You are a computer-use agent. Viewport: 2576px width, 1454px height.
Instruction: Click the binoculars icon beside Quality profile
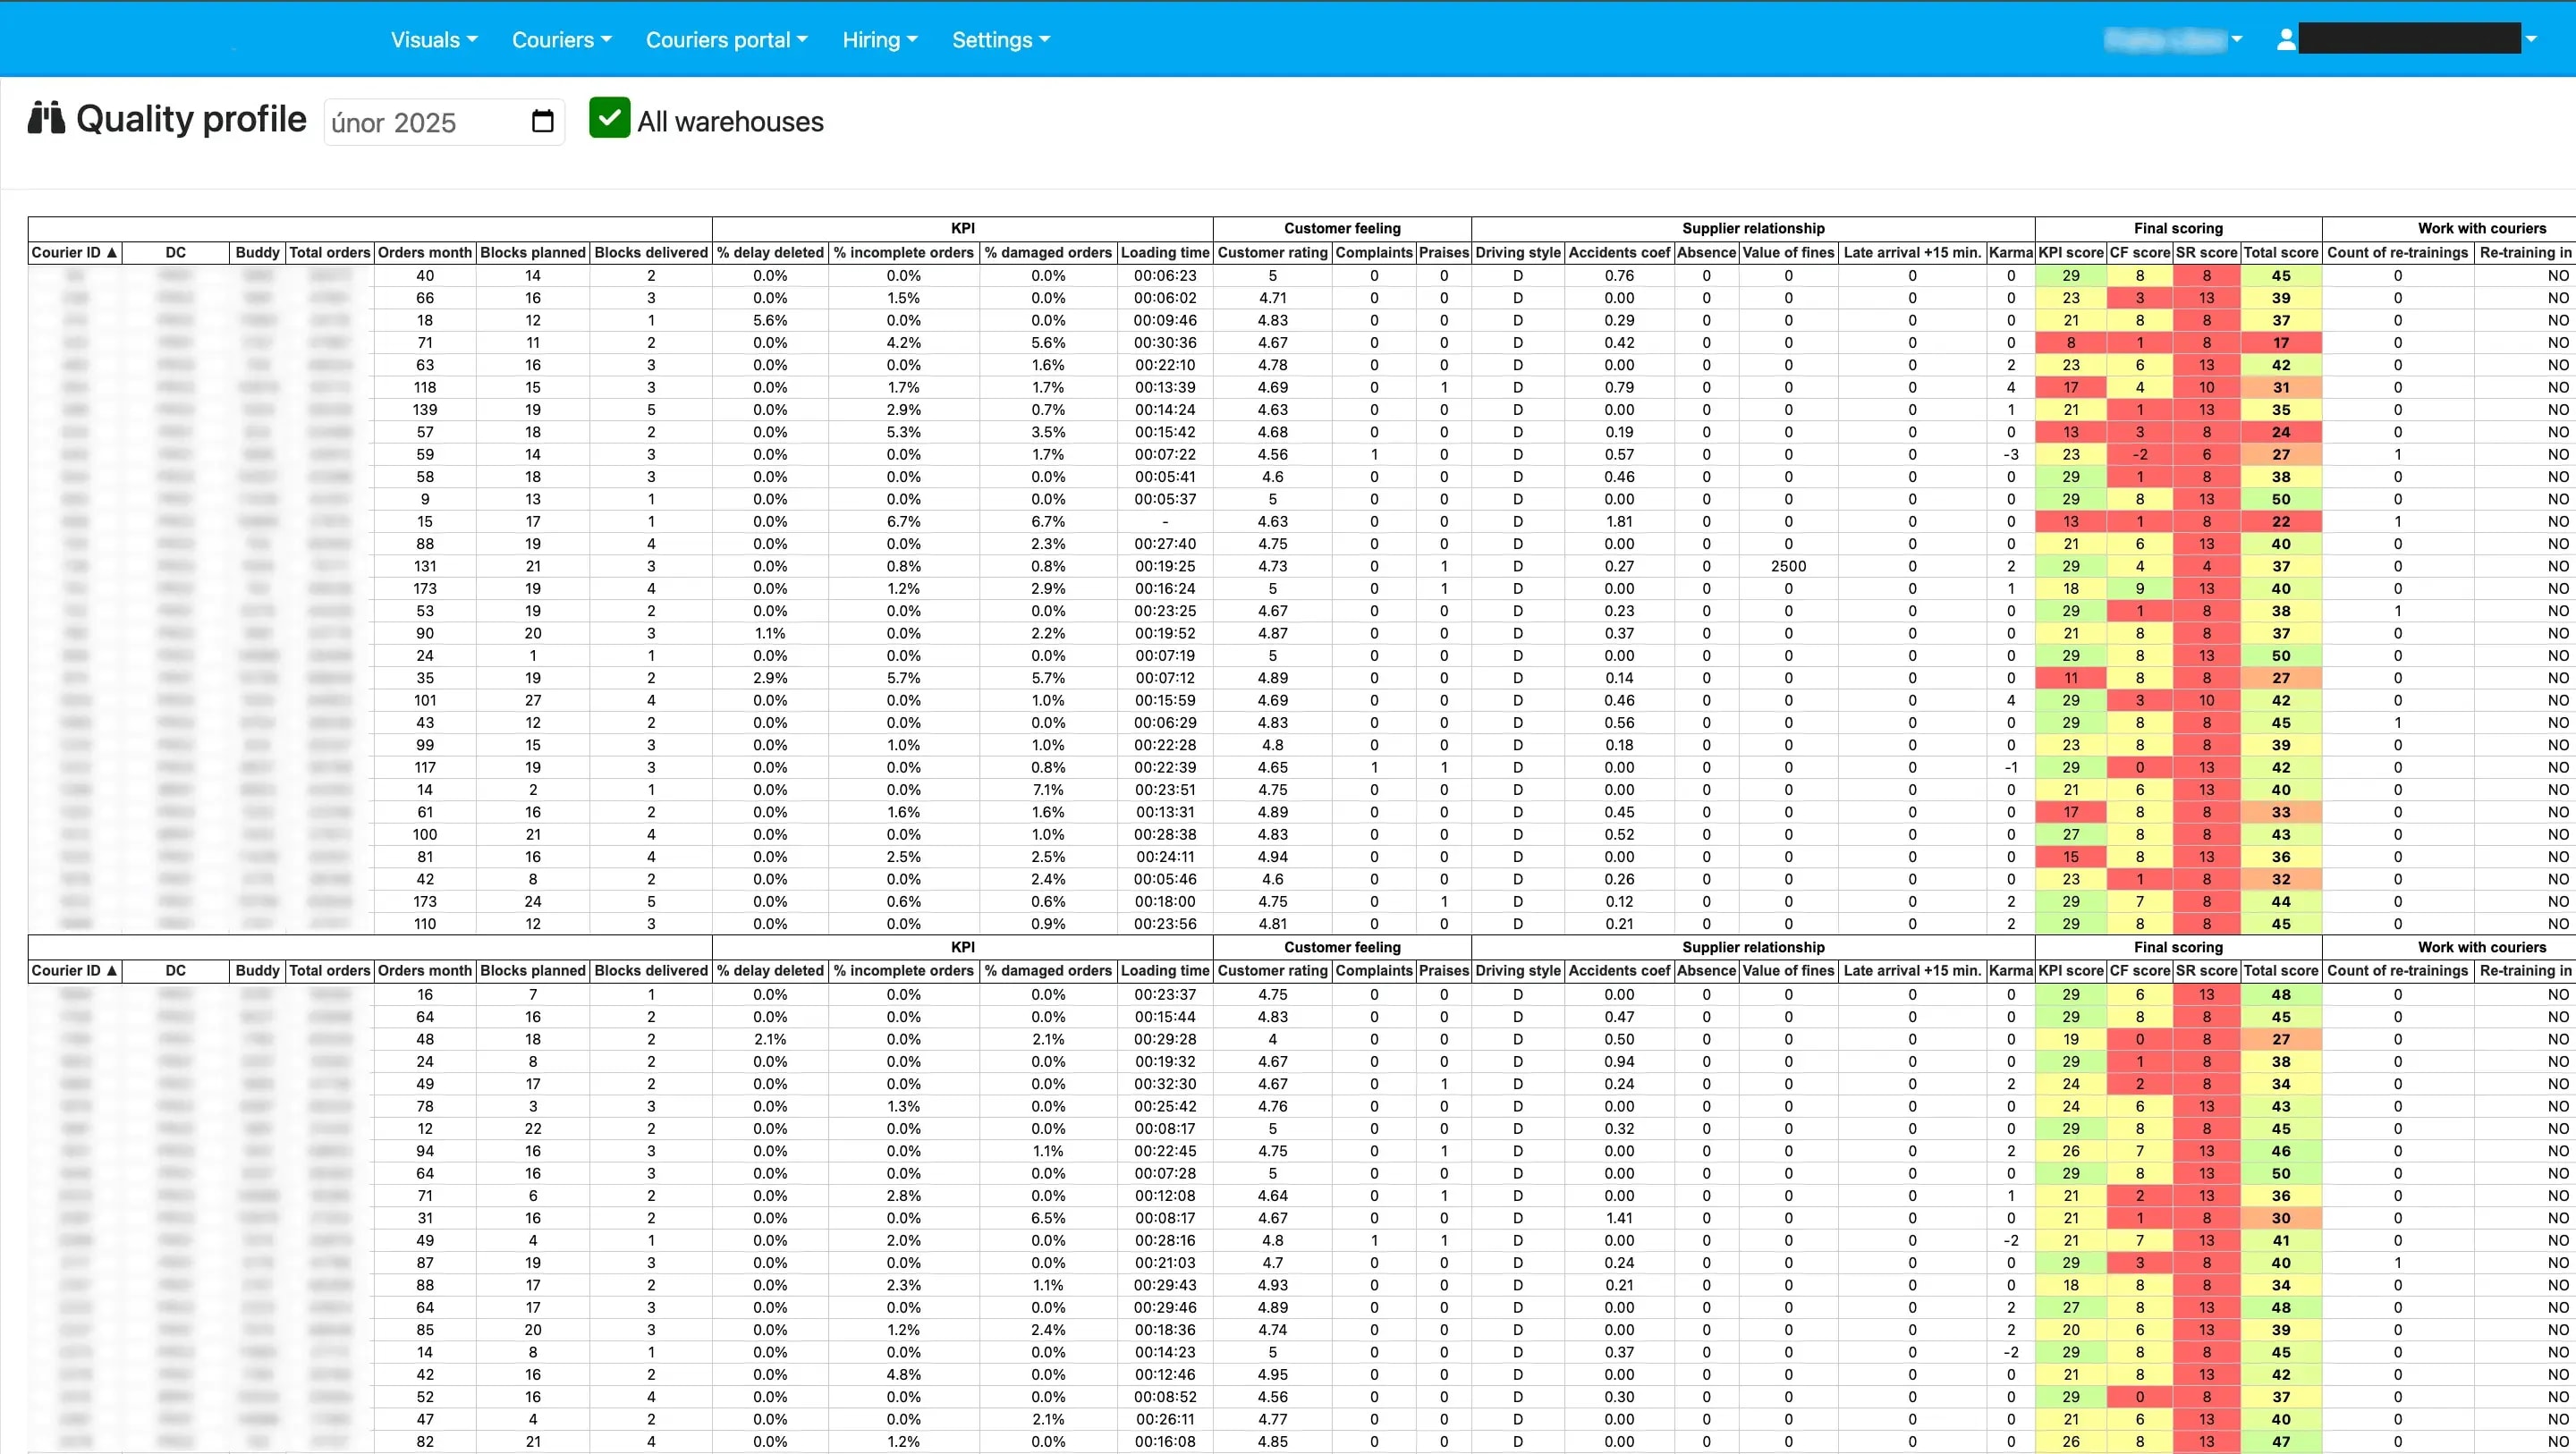point(46,118)
